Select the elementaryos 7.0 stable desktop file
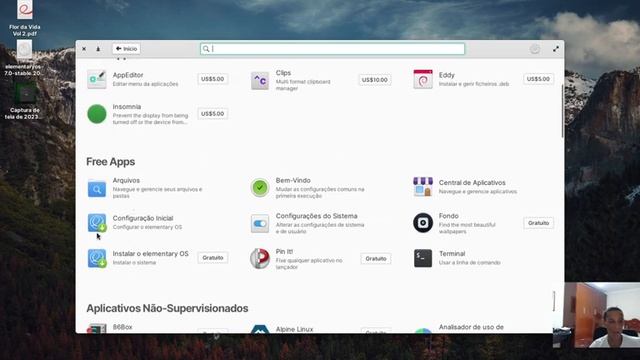The height and width of the screenshot is (360, 640). [24, 58]
